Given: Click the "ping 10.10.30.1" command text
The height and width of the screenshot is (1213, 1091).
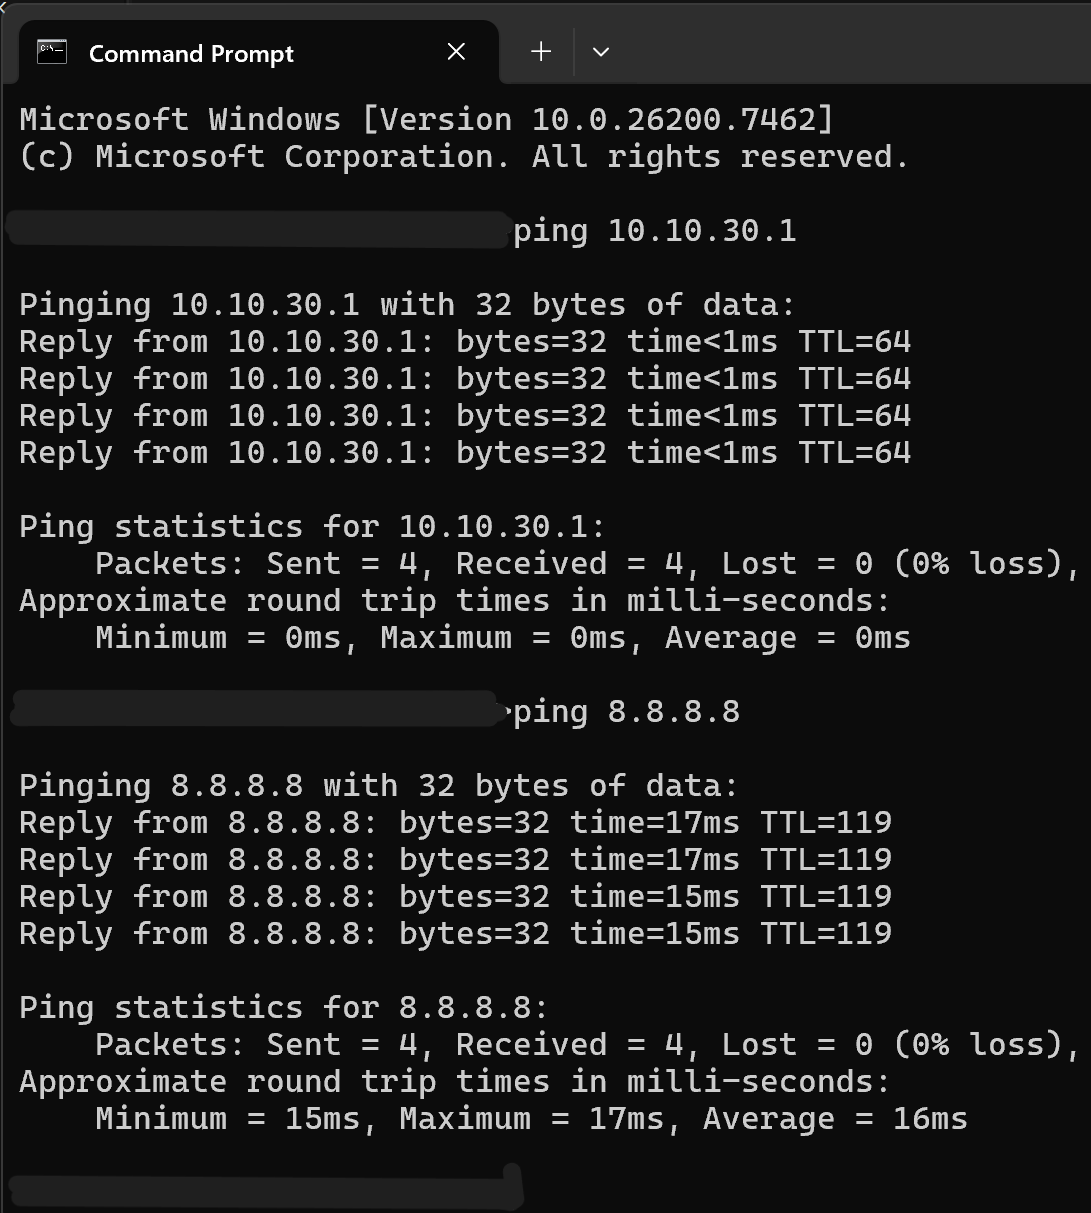Looking at the screenshot, I should [655, 231].
